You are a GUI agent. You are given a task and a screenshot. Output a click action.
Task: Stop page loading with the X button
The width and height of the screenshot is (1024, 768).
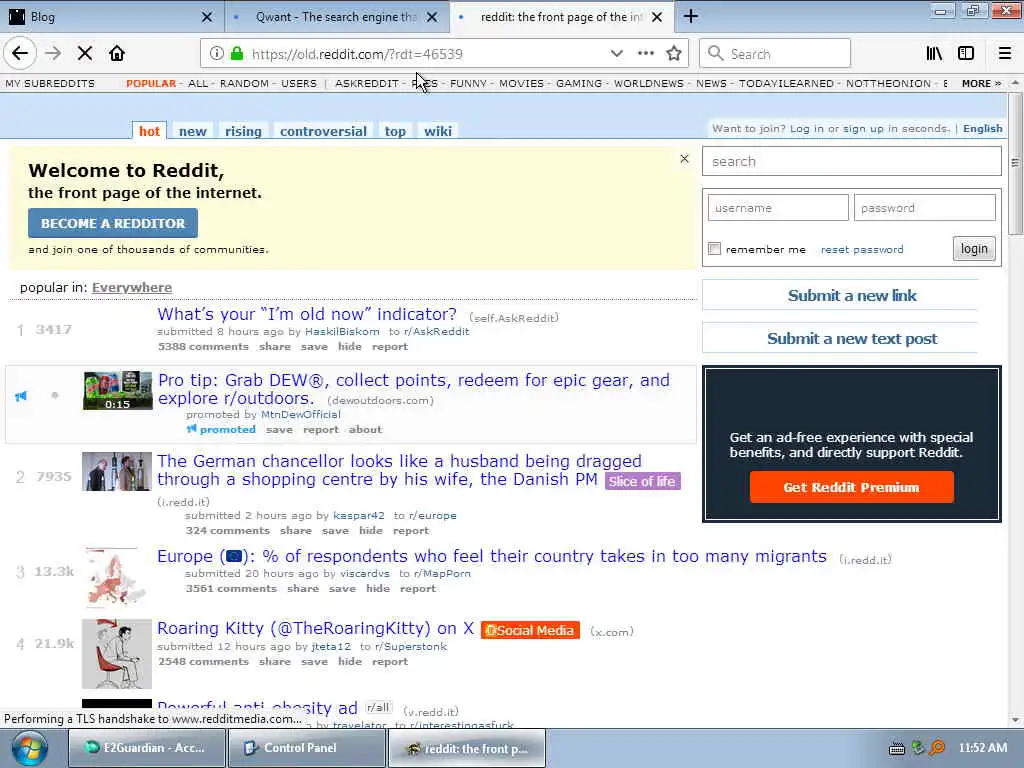tap(85, 54)
